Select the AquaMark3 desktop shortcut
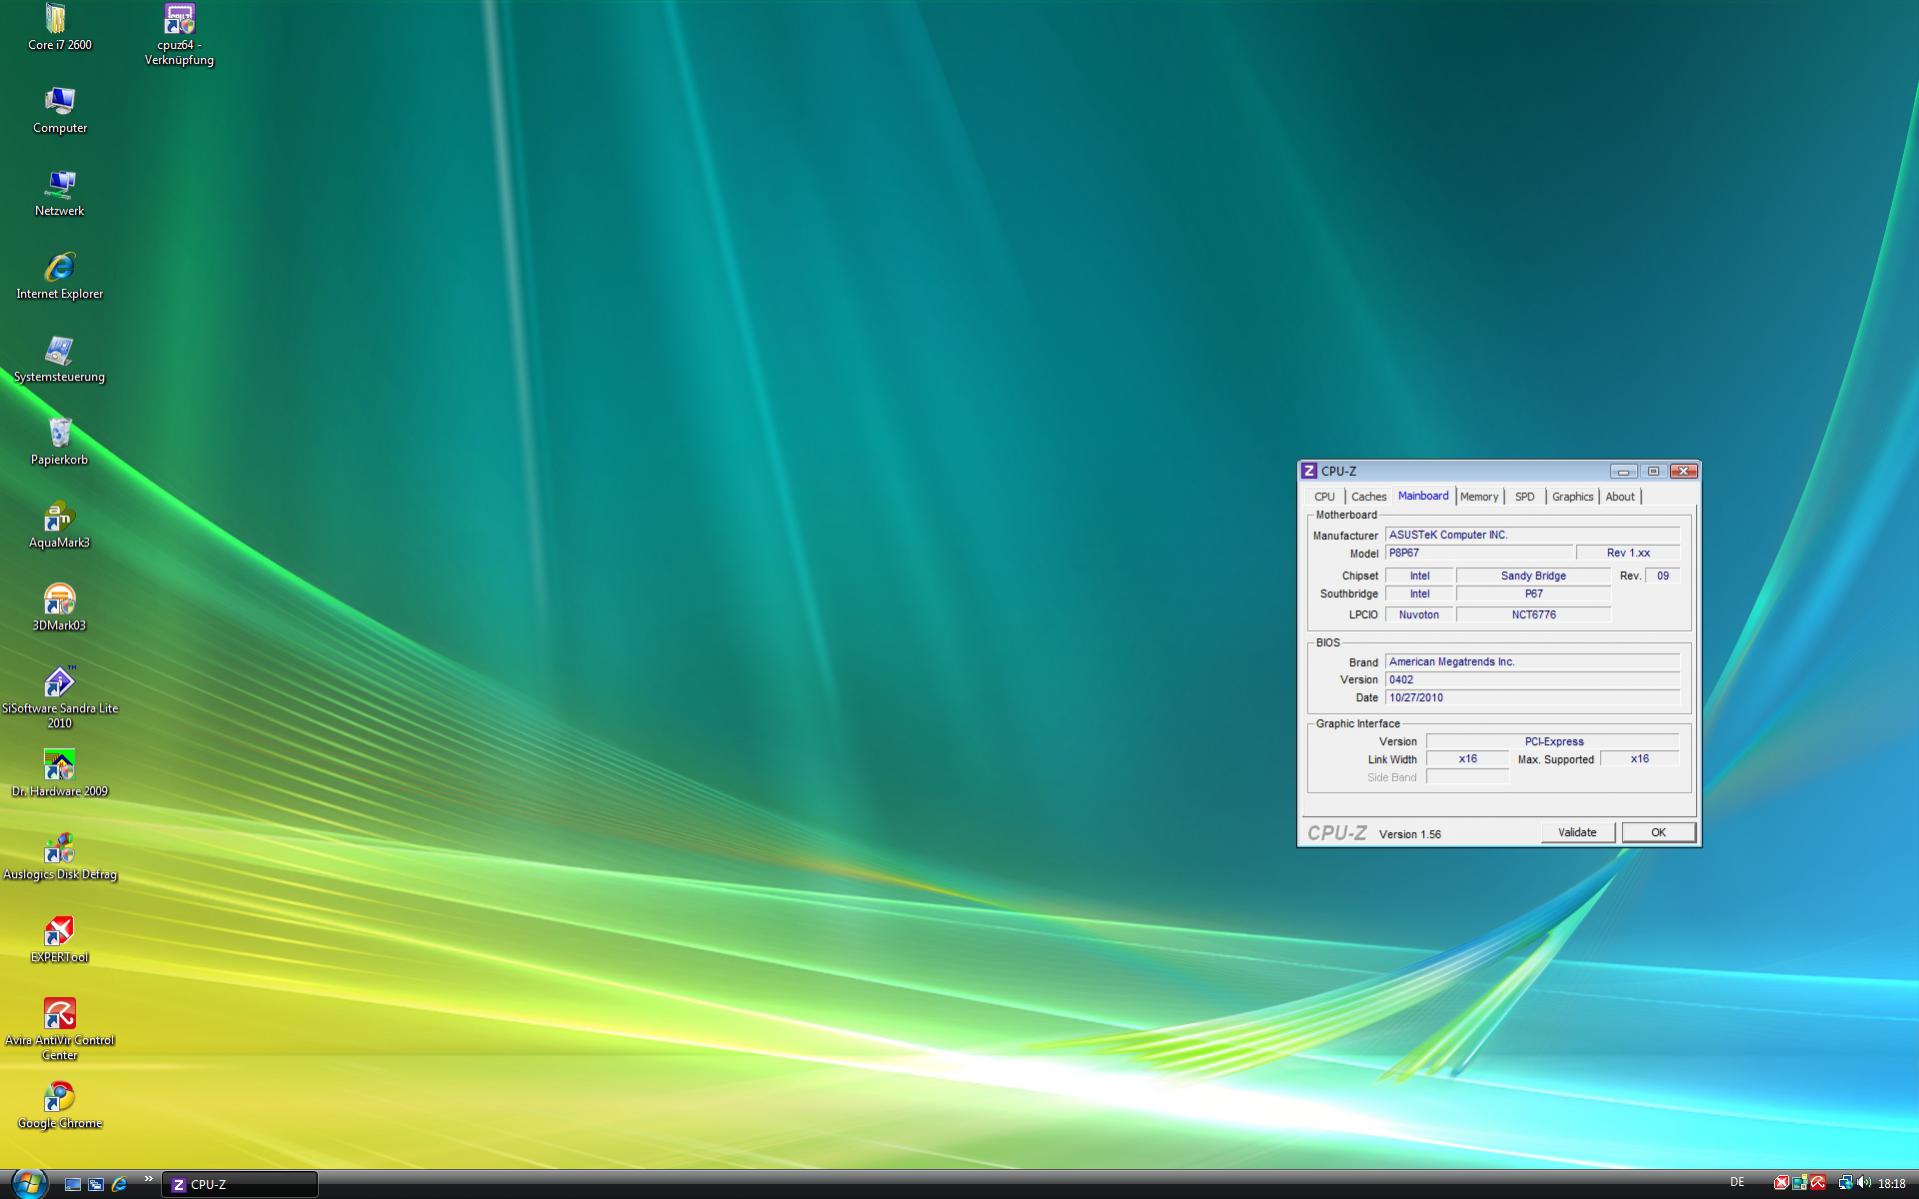 [x=59, y=526]
